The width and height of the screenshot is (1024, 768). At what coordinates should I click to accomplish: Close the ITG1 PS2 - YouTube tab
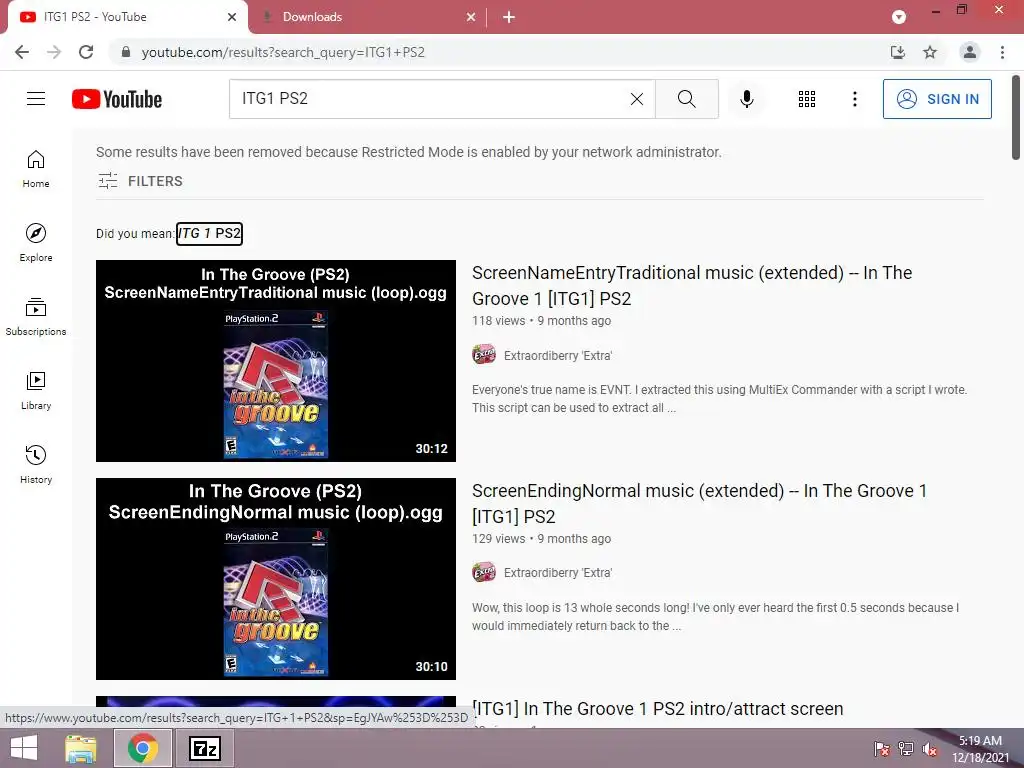click(x=232, y=17)
